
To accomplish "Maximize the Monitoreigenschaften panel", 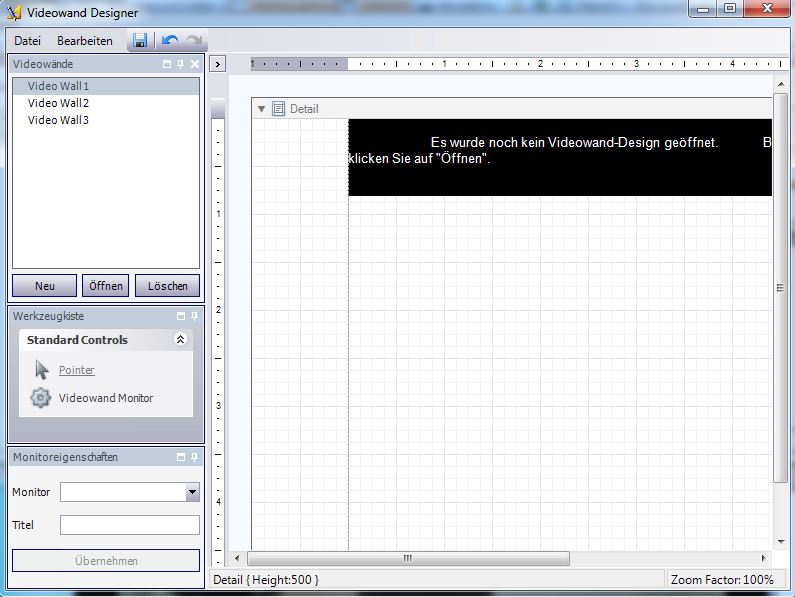I will [x=180, y=457].
